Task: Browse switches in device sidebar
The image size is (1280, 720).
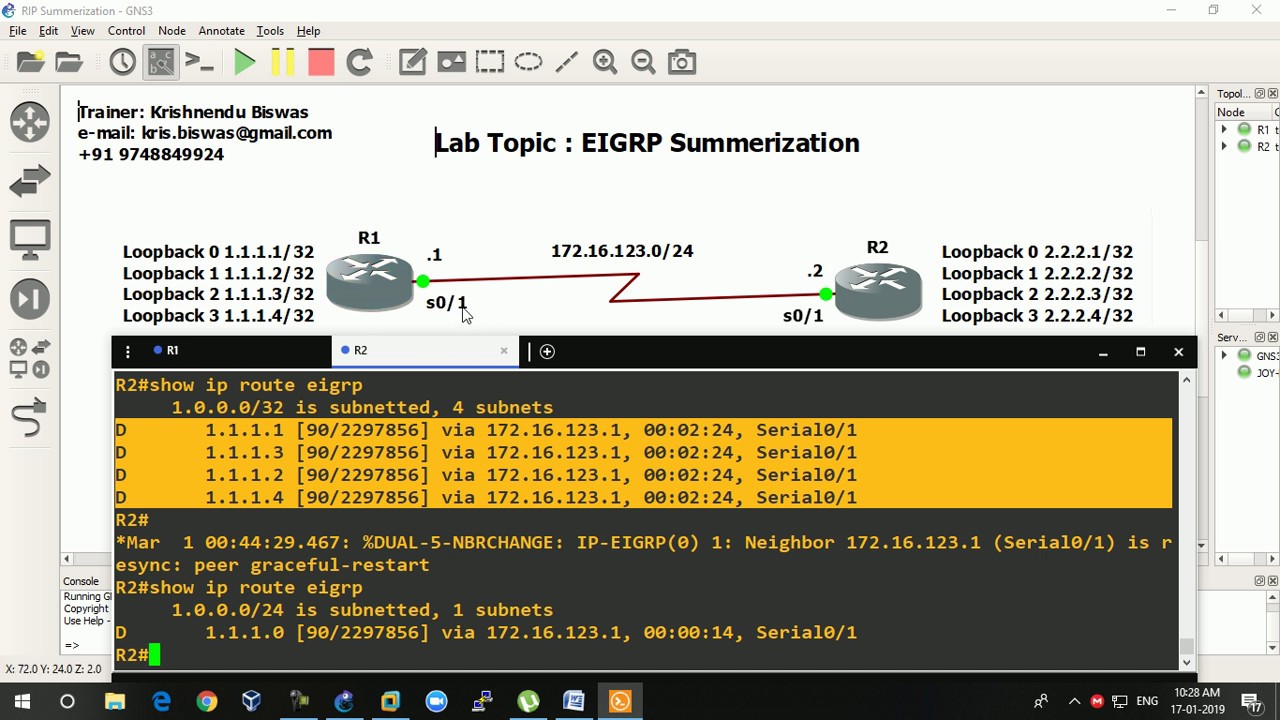Action: pyautogui.click(x=30, y=182)
